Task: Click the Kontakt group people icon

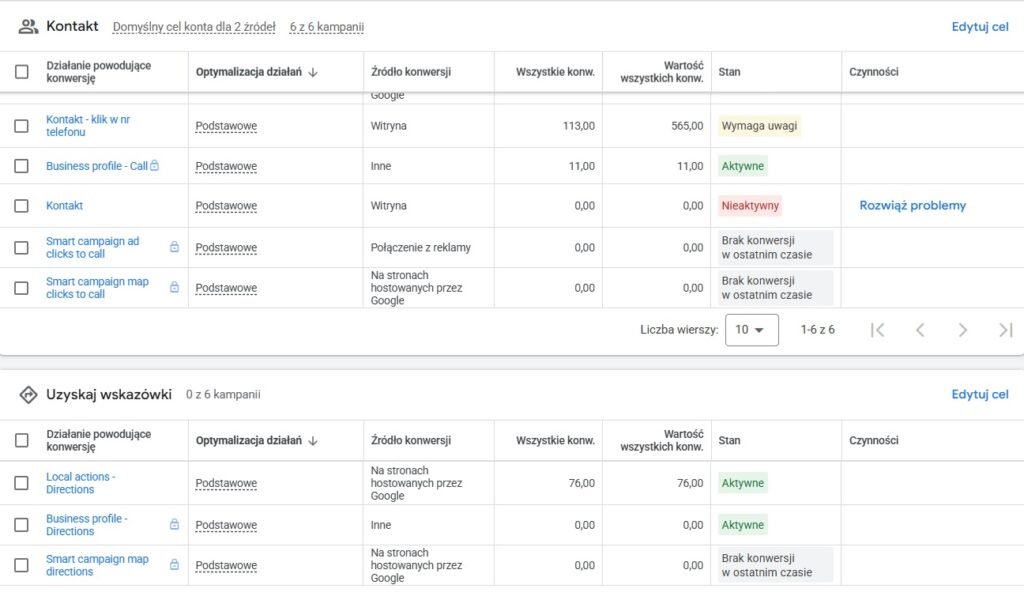Action: pos(28,27)
